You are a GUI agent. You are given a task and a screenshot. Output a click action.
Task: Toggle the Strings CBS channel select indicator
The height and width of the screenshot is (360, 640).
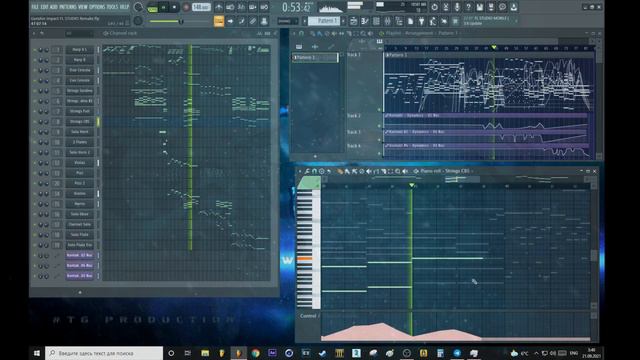(x=98, y=122)
